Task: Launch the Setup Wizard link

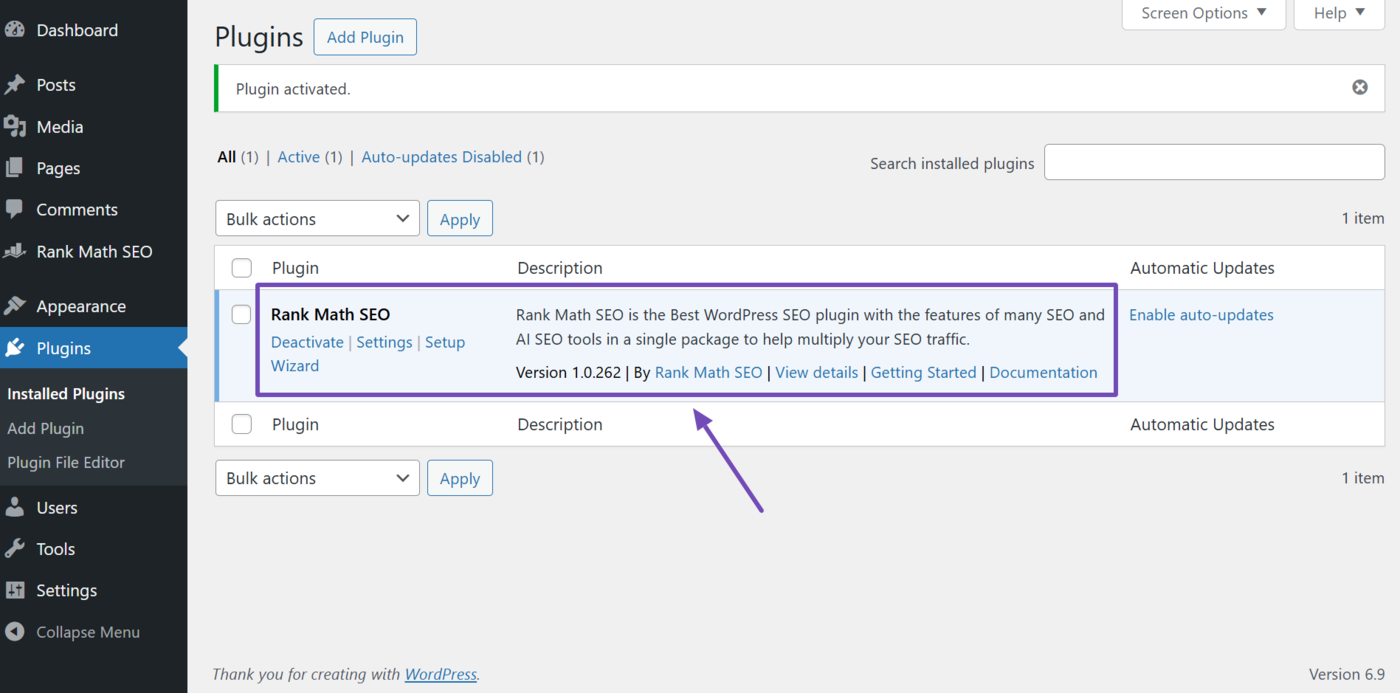Action: [x=368, y=354]
